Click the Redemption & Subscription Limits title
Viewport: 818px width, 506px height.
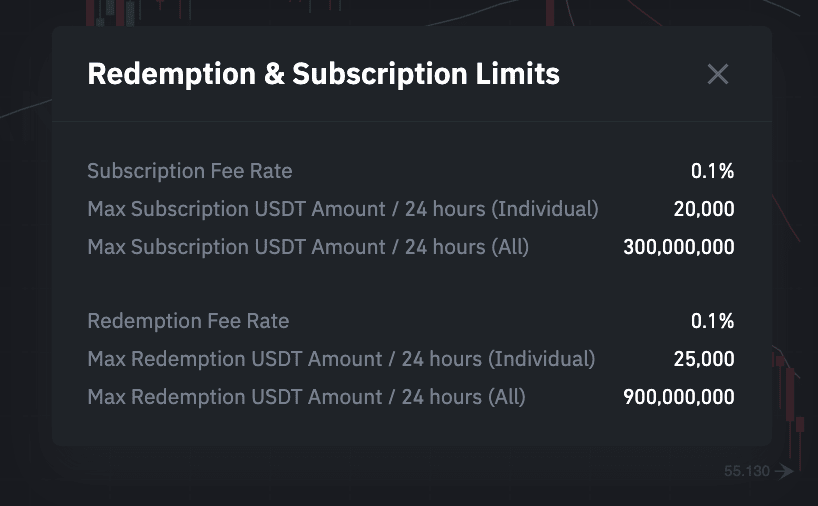click(x=323, y=74)
